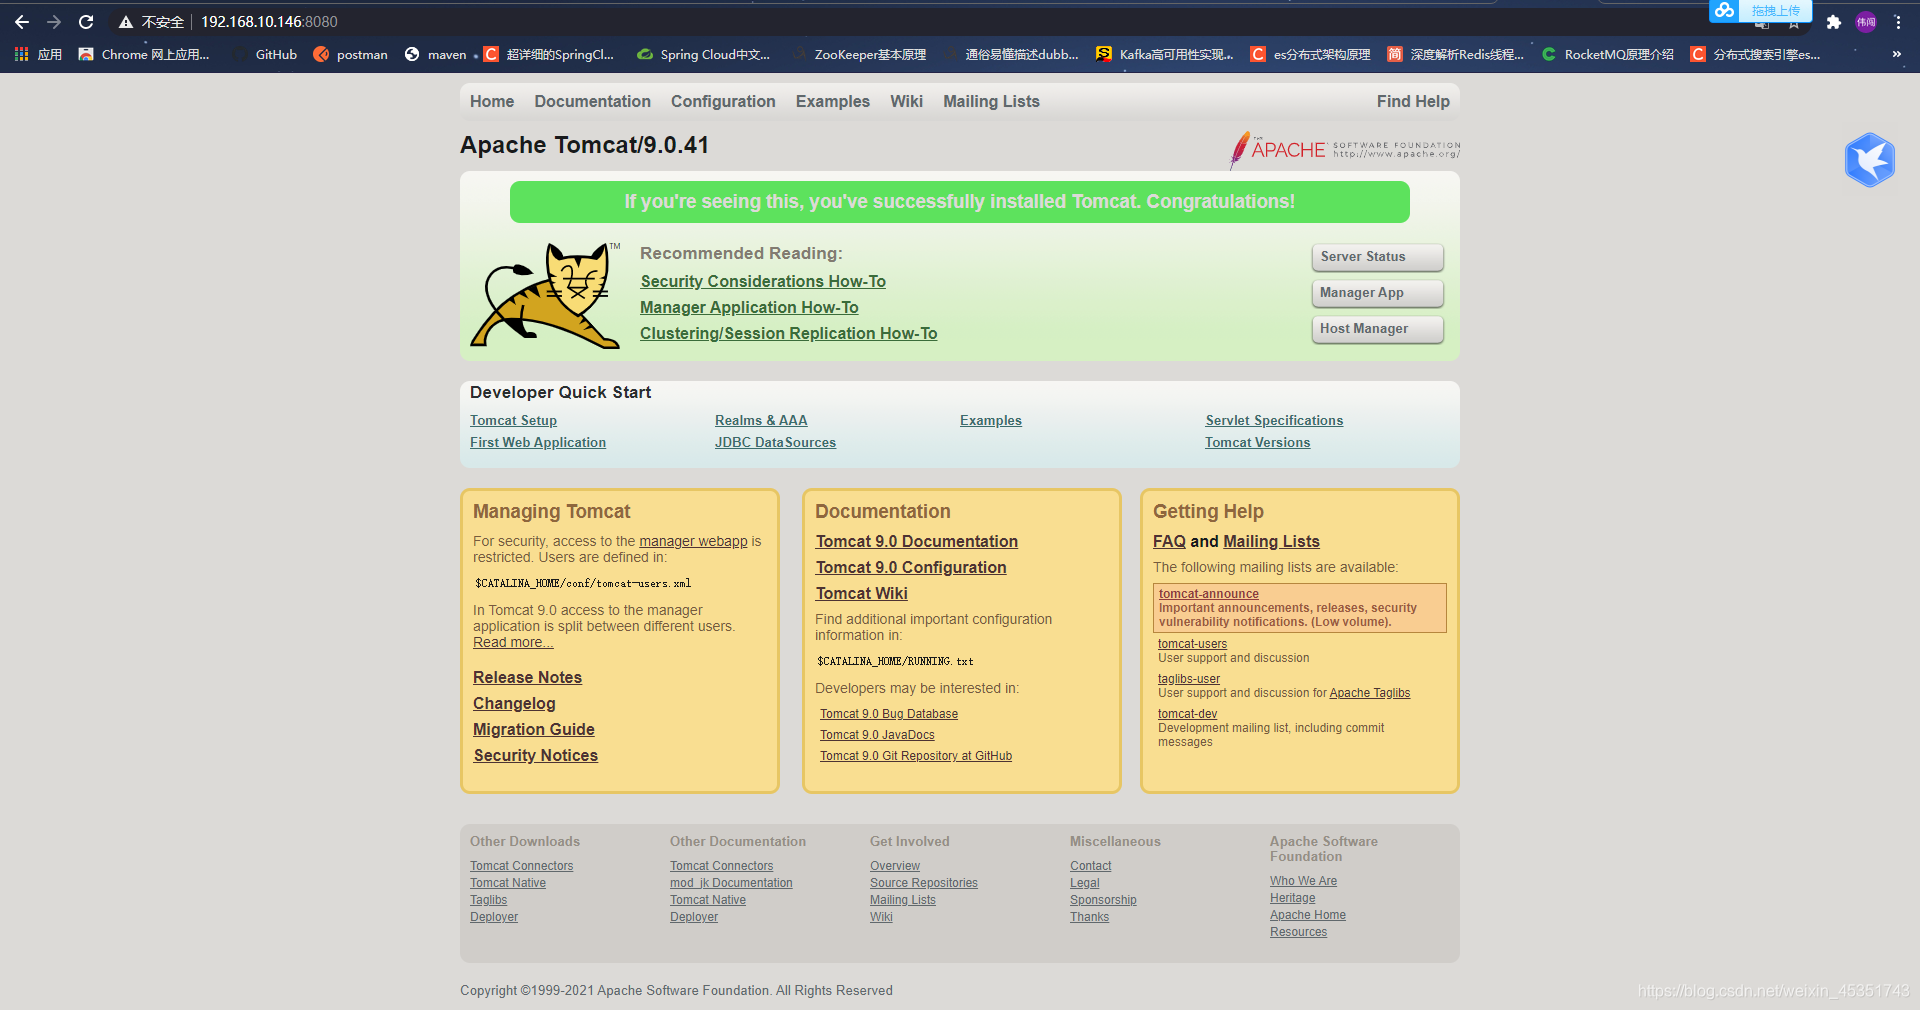The height and width of the screenshot is (1010, 1920).
Task: Open the Mailing Lists nav item
Action: (x=991, y=101)
